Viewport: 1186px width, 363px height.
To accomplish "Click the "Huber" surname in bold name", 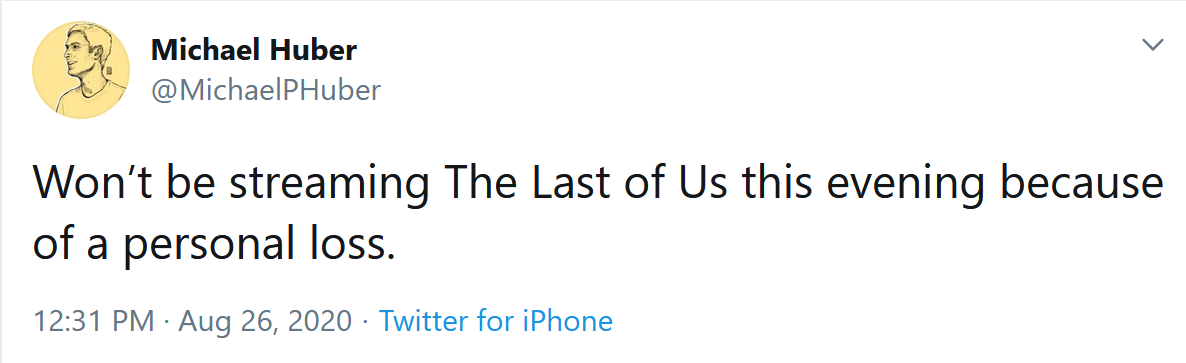I will coord(314,51).
